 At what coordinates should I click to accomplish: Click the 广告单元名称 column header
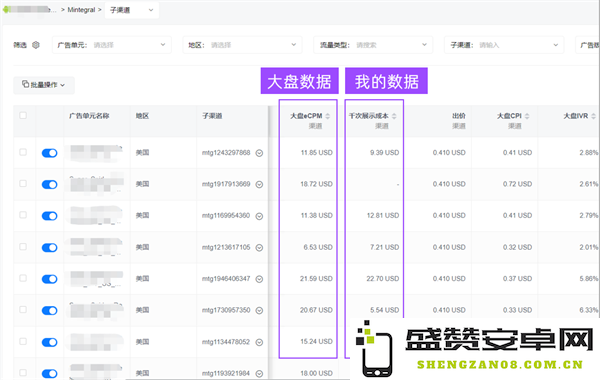89,116
